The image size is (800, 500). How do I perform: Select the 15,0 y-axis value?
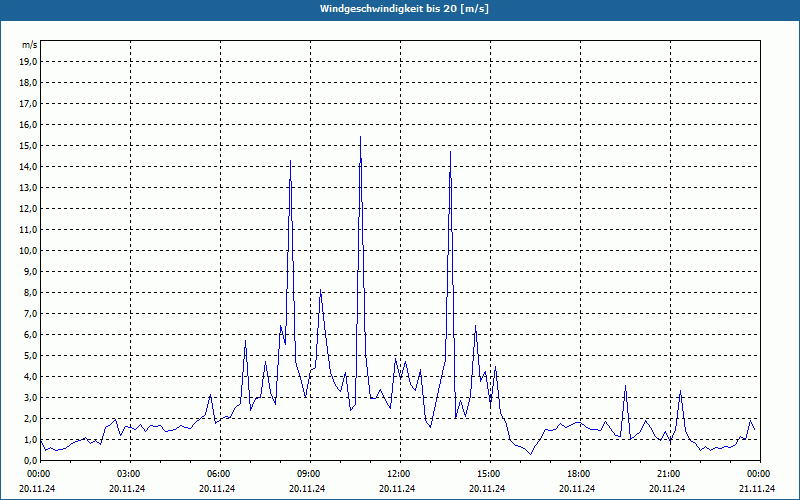point(28,145)
